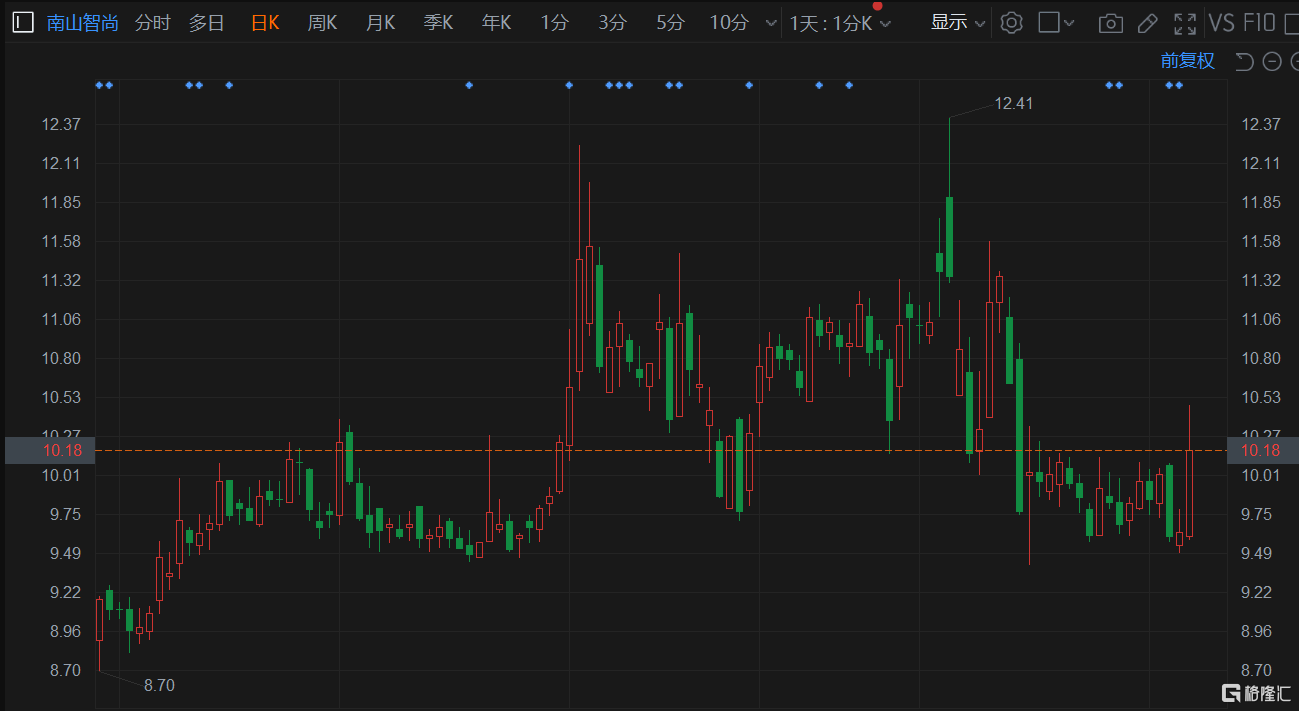Open the VS comparison tool
This screenshot has height=711, width=1299.
(1221, 23)
